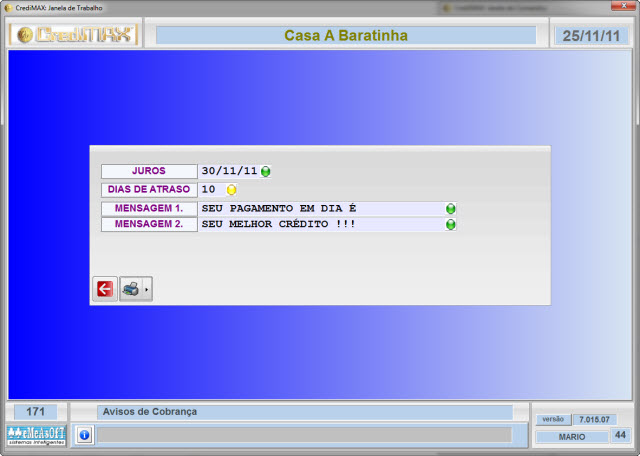Image resolution: width=640 pixels, height=456 pixels.
Task: Click the 25/11/11 date in header
Action: (x=592, y=35)
